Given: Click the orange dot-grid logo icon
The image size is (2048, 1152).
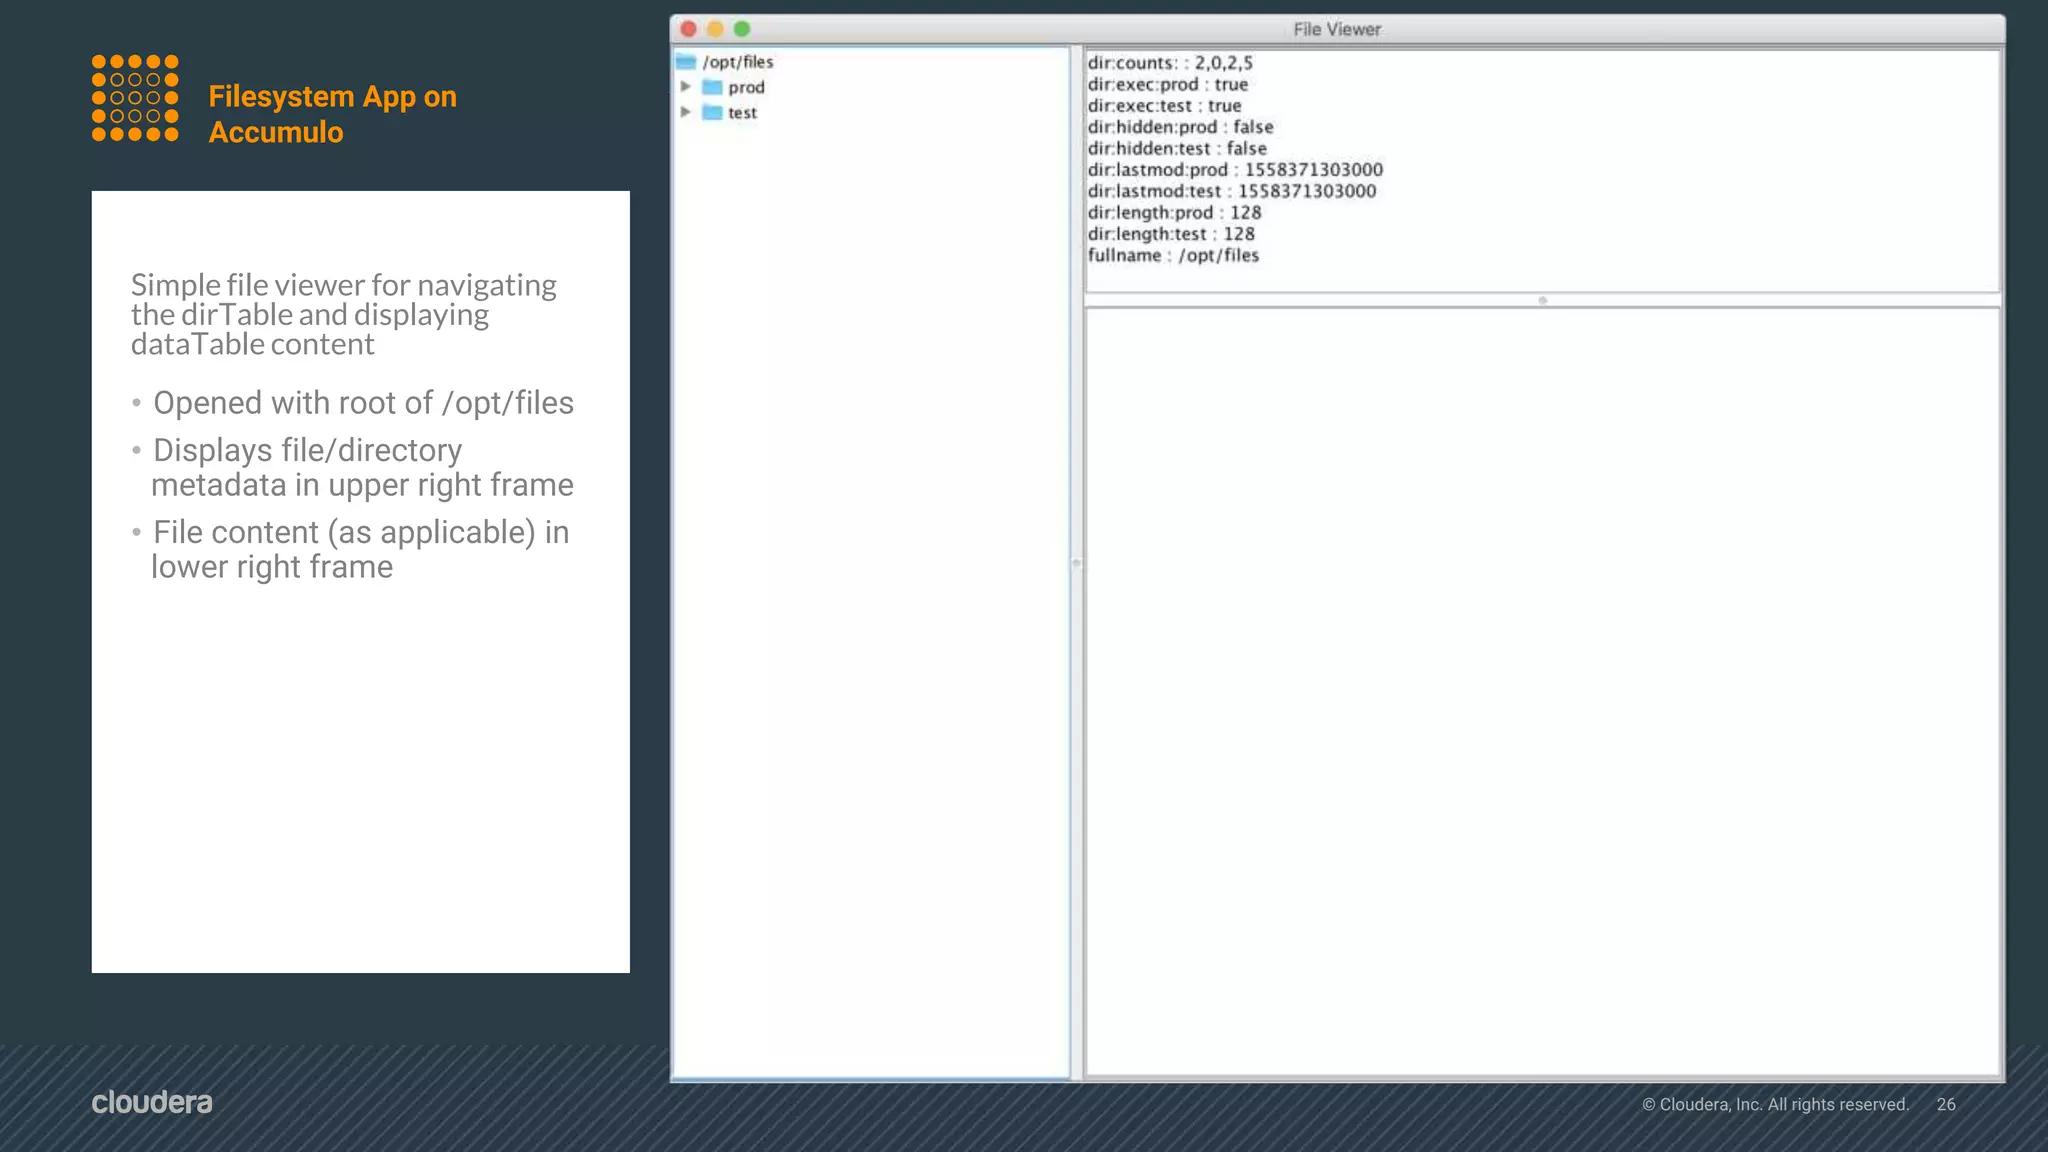Looking at the screenshot, I should pos(135,98).
